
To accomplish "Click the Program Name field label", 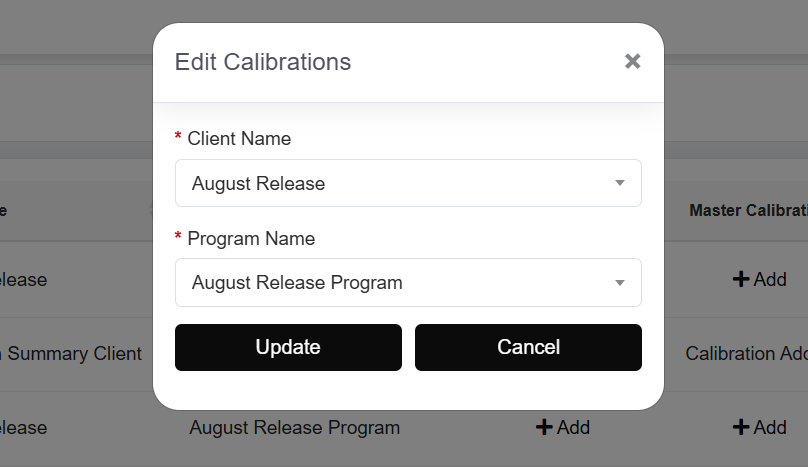I will click(251, 239).
